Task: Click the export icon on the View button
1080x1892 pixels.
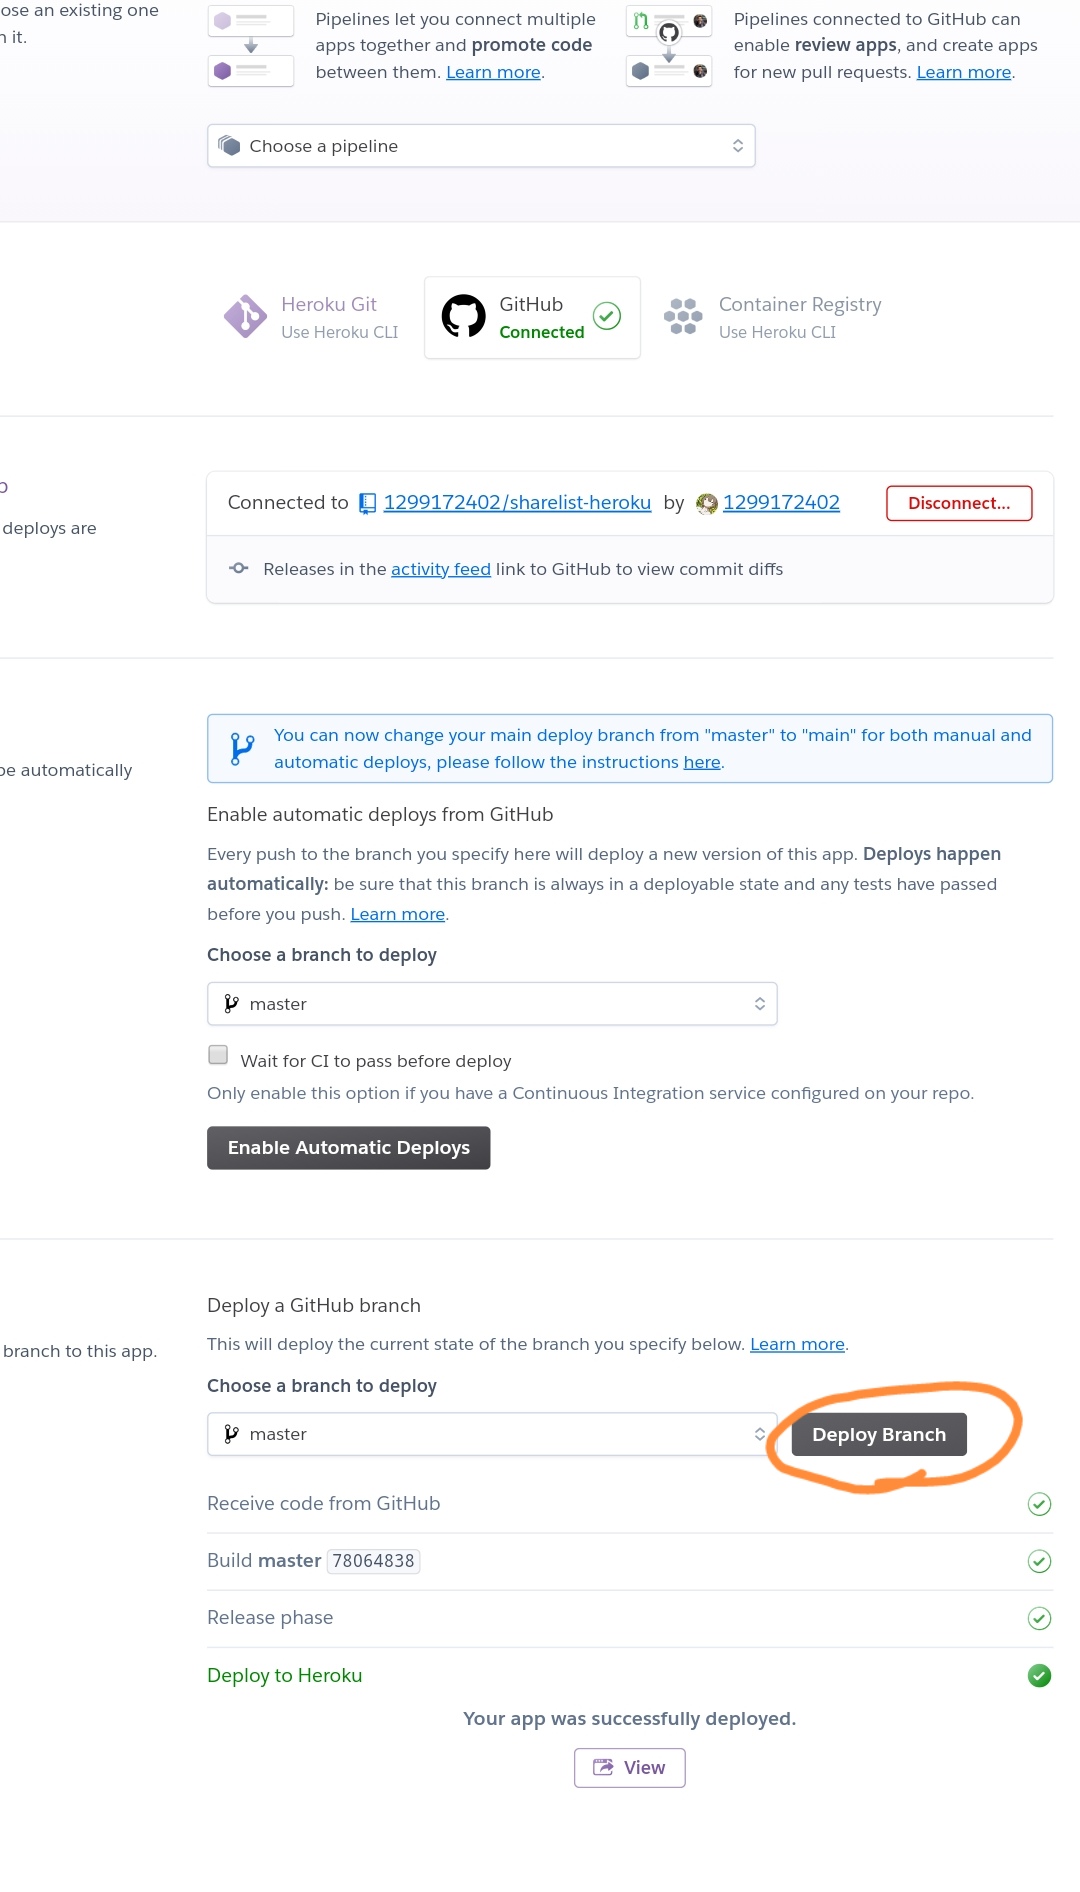Action: [605, 1767]
